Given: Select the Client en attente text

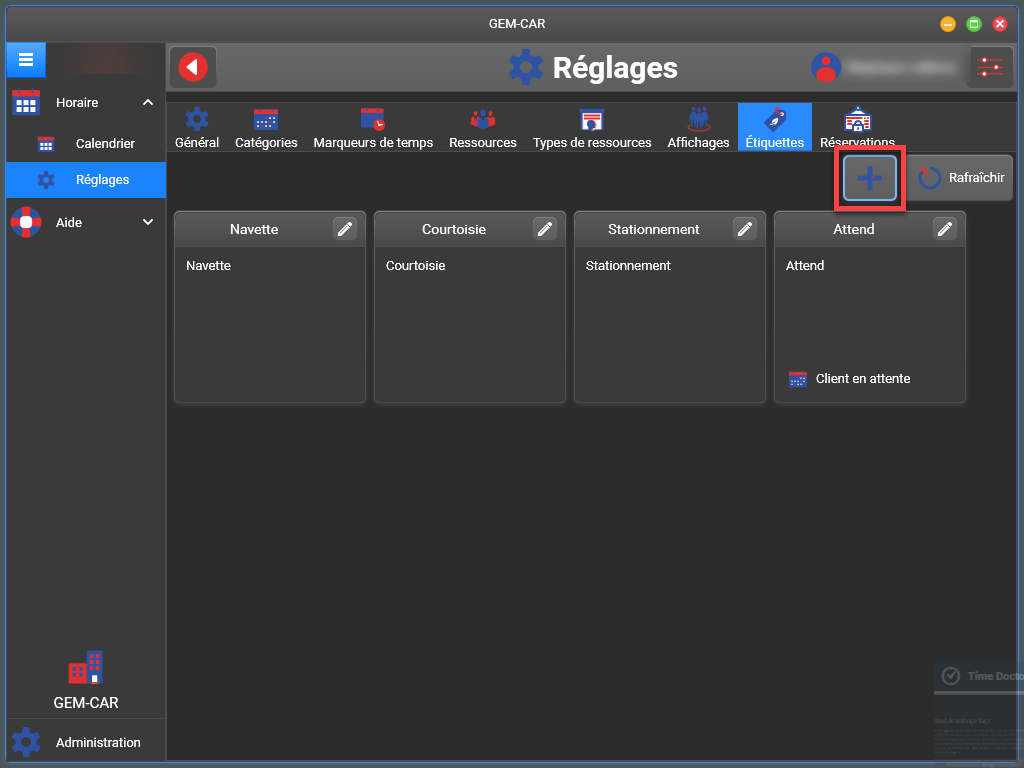Looking at the screenshot, I should point(863,379).
